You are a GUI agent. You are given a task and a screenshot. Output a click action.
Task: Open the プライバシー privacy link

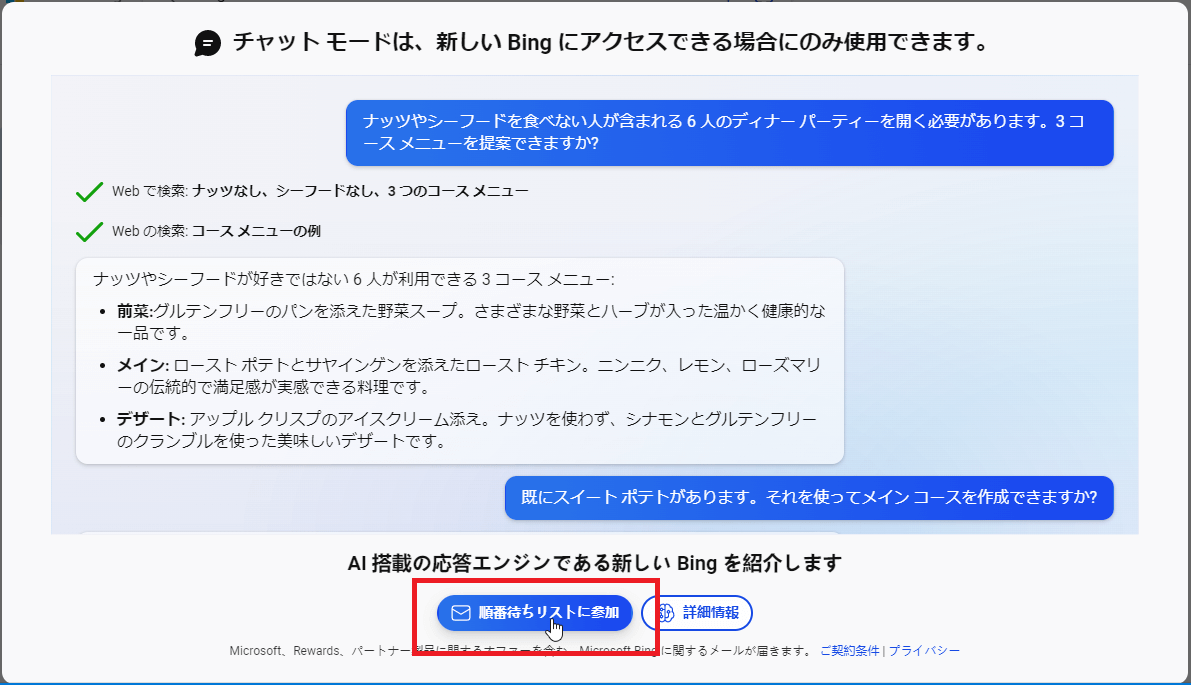924,650
